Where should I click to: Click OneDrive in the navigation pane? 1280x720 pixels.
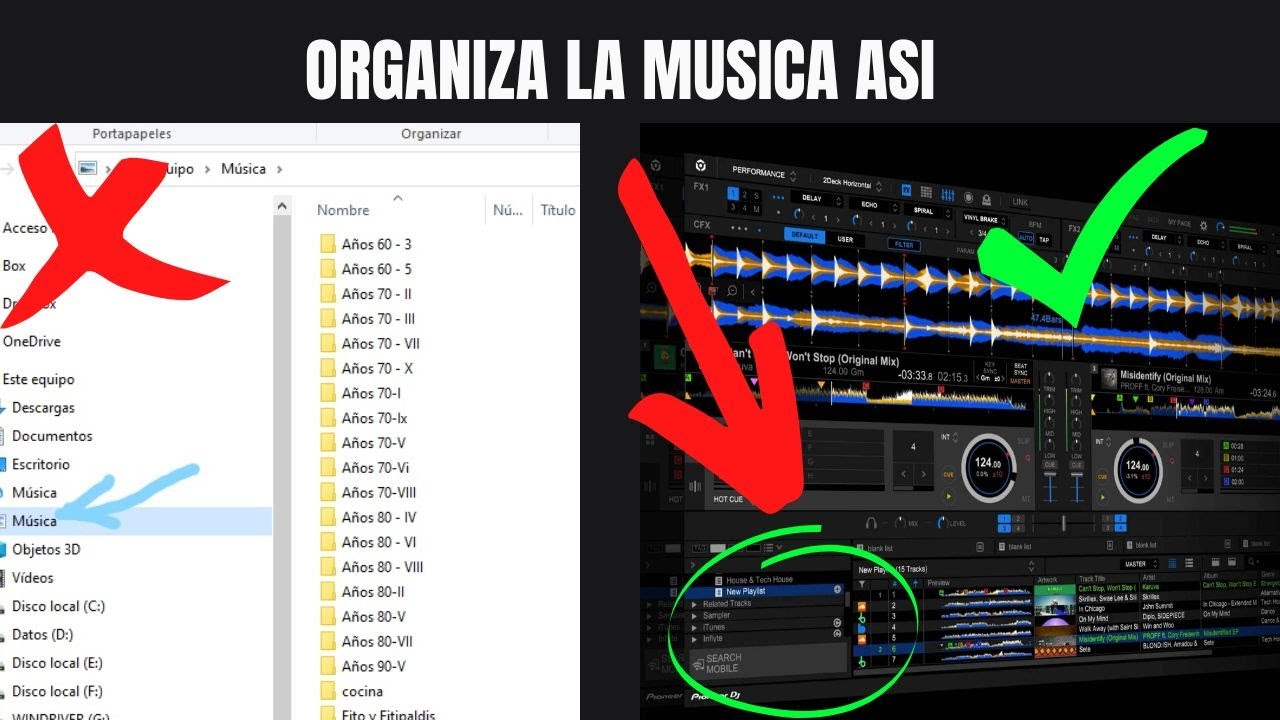point(31,342)
